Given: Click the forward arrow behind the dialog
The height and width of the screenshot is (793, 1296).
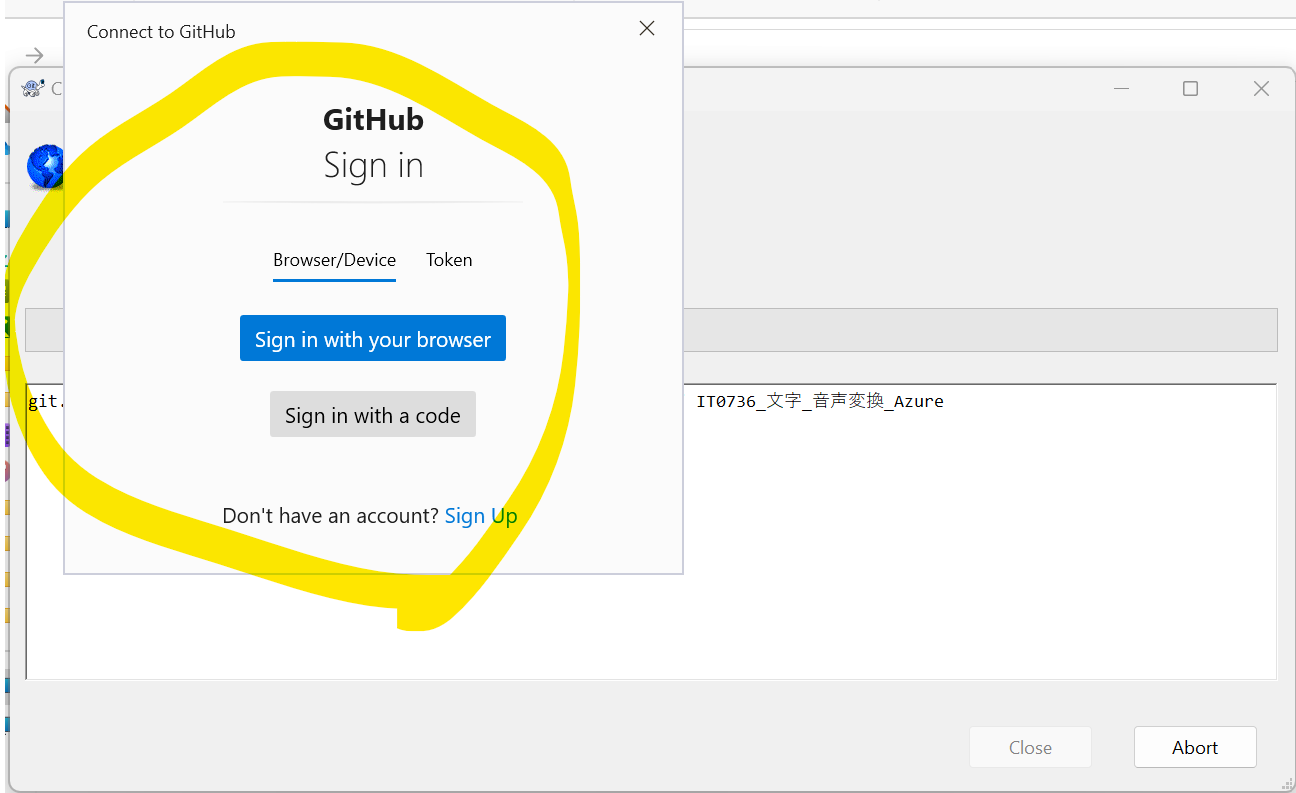Looking at the screenshot, I should pos(34,55).
